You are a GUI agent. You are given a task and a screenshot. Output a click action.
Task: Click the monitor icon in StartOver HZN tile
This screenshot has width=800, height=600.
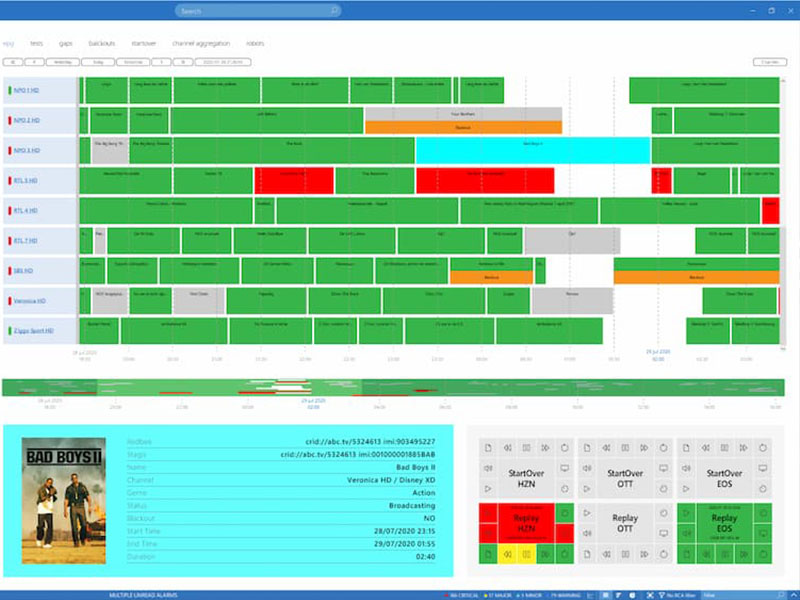pos(564,468)
